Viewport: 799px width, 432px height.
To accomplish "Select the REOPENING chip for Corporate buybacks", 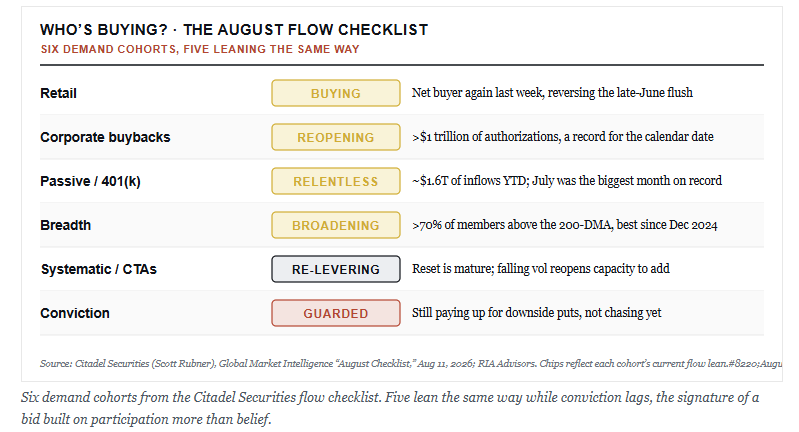I will (336, 137).
